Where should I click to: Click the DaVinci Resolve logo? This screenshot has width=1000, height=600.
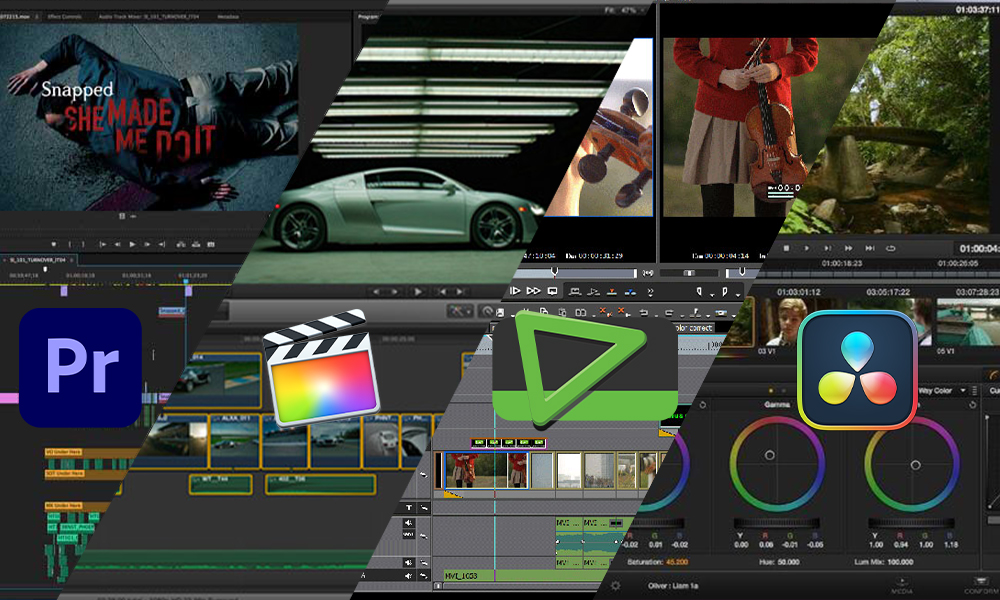(857, 370)
